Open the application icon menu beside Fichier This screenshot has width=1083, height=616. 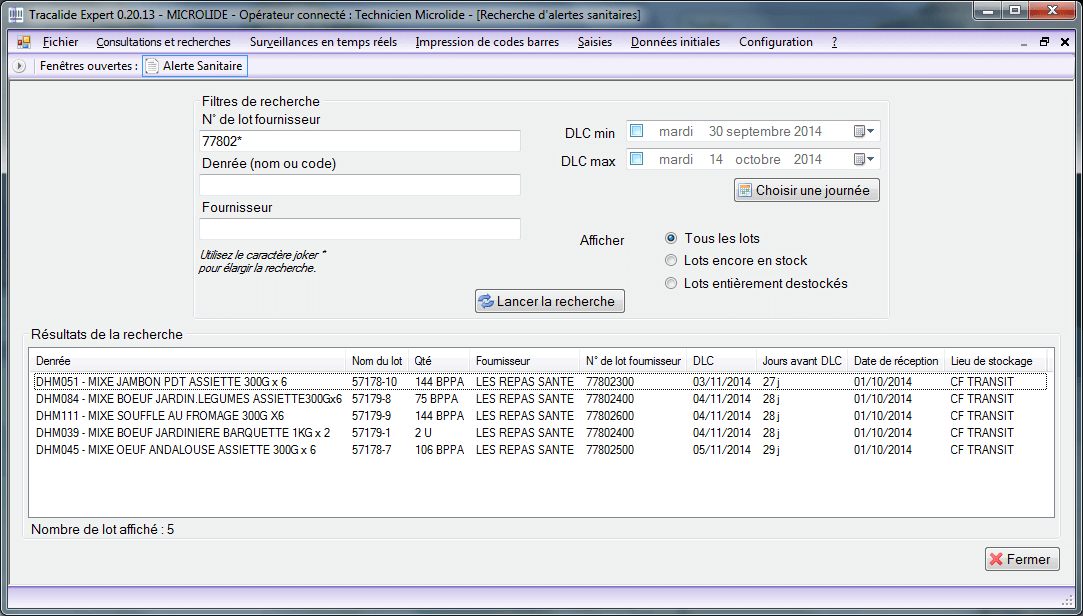coord(24,42)
